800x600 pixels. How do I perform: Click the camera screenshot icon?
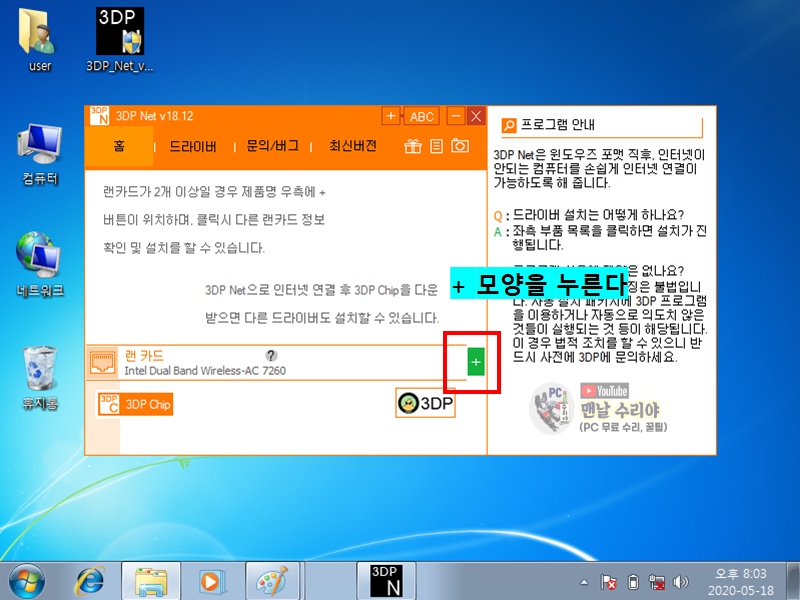[460, 146]
